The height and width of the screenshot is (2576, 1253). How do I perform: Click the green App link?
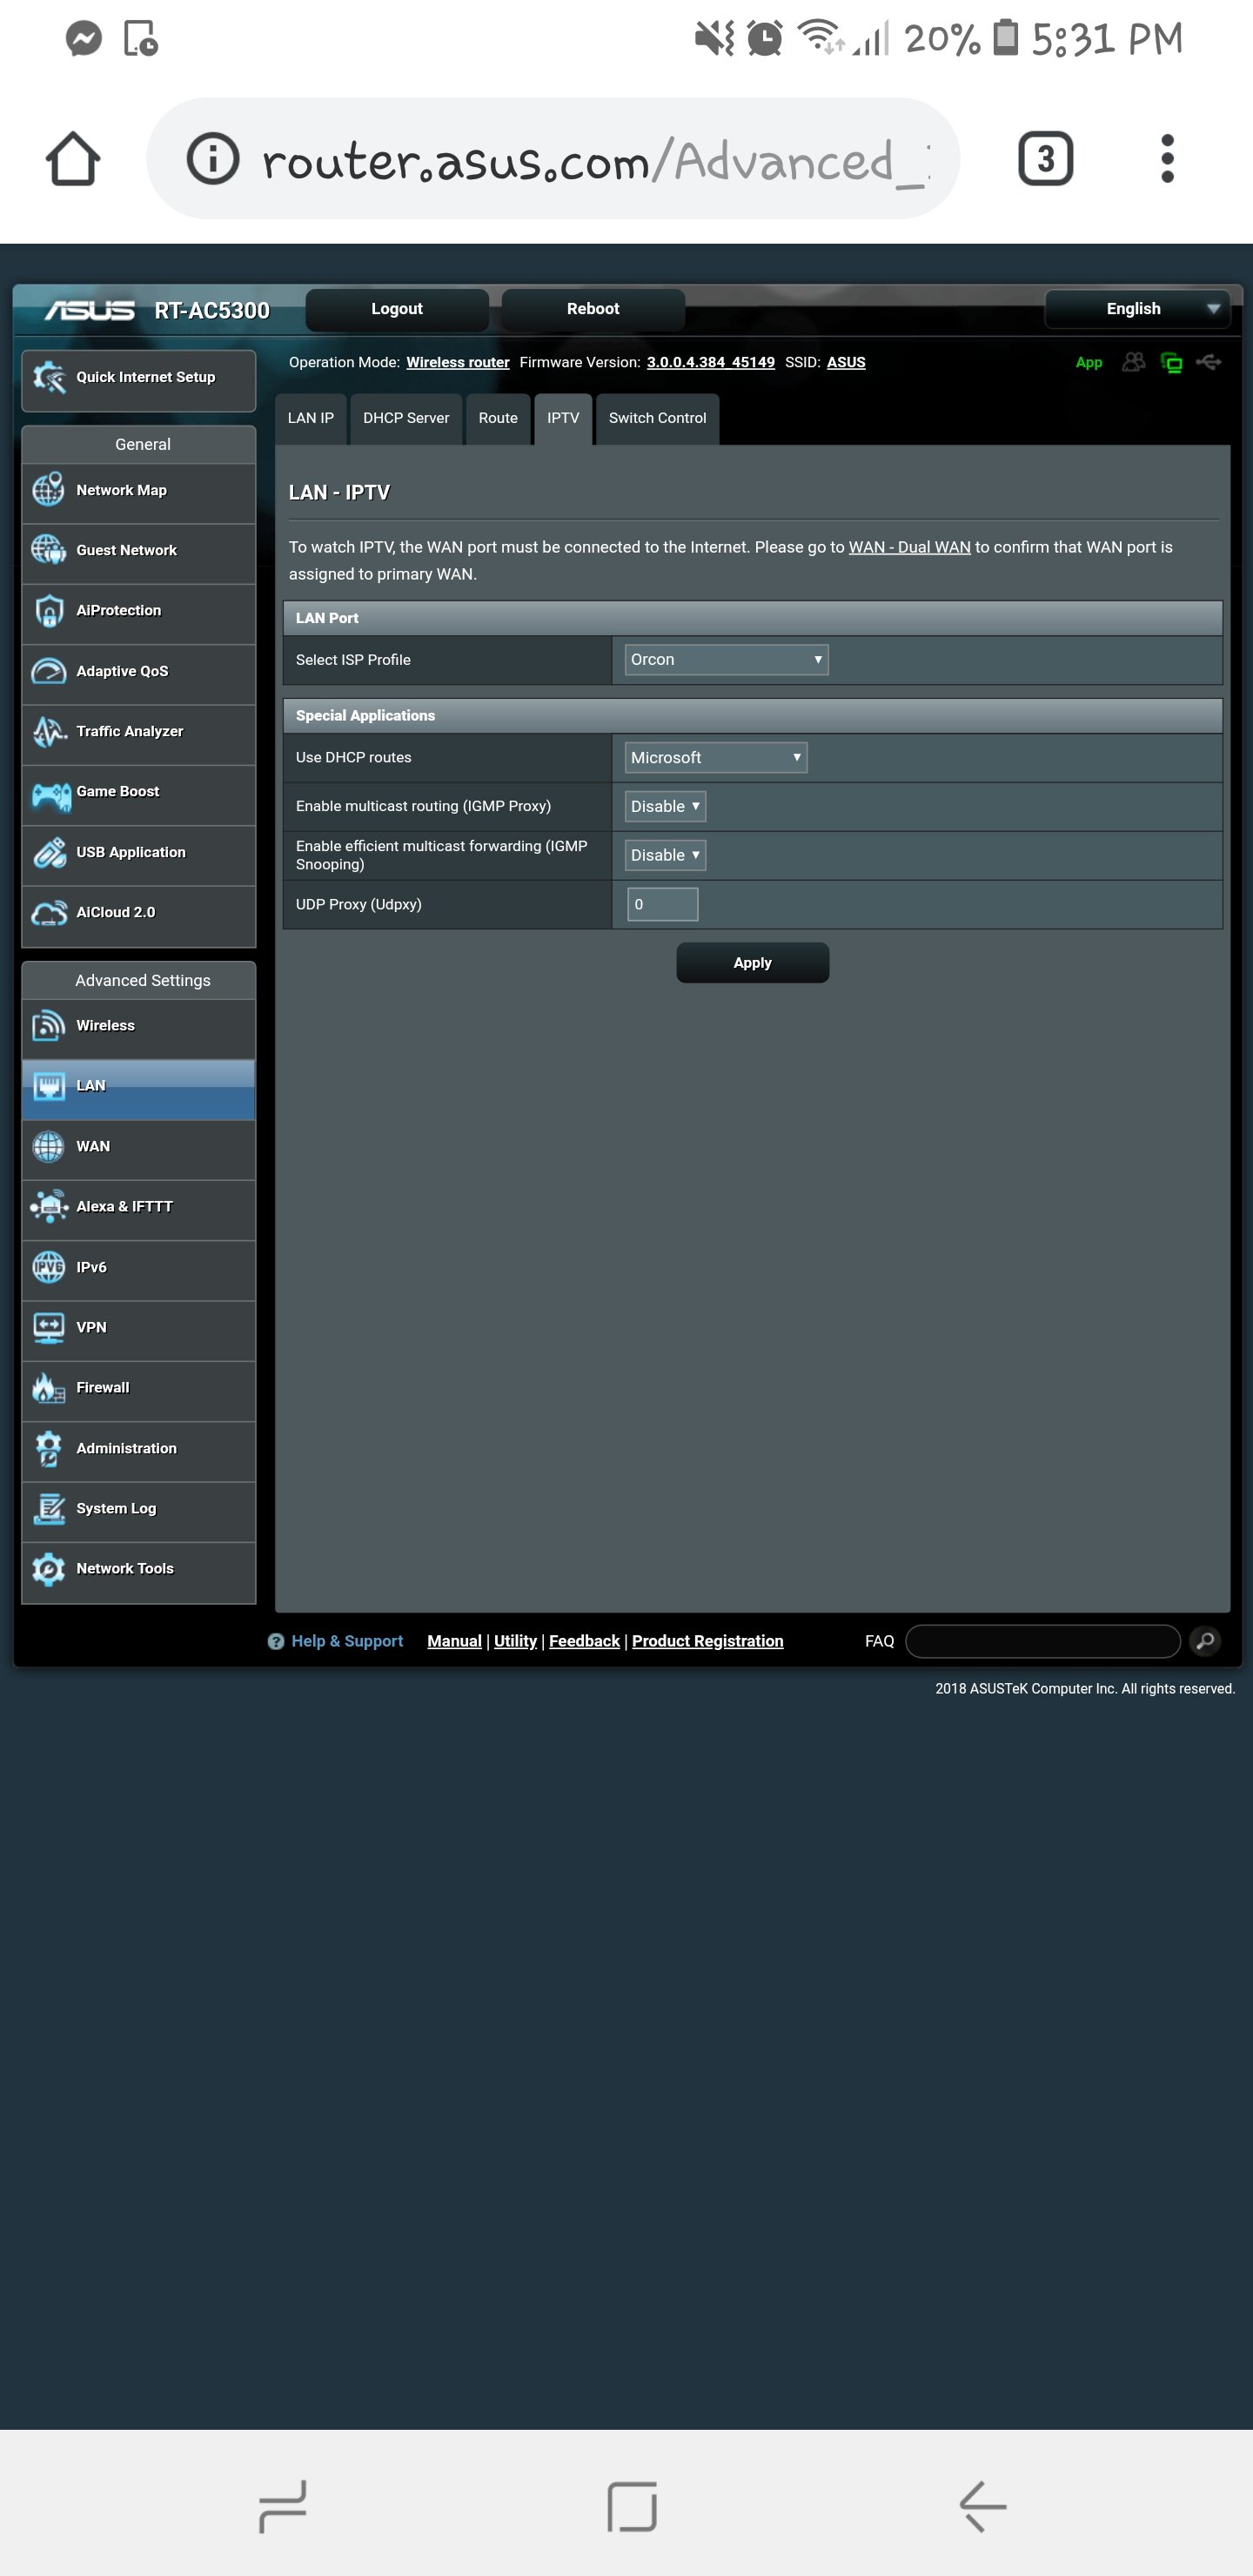tap(1089, 362)
